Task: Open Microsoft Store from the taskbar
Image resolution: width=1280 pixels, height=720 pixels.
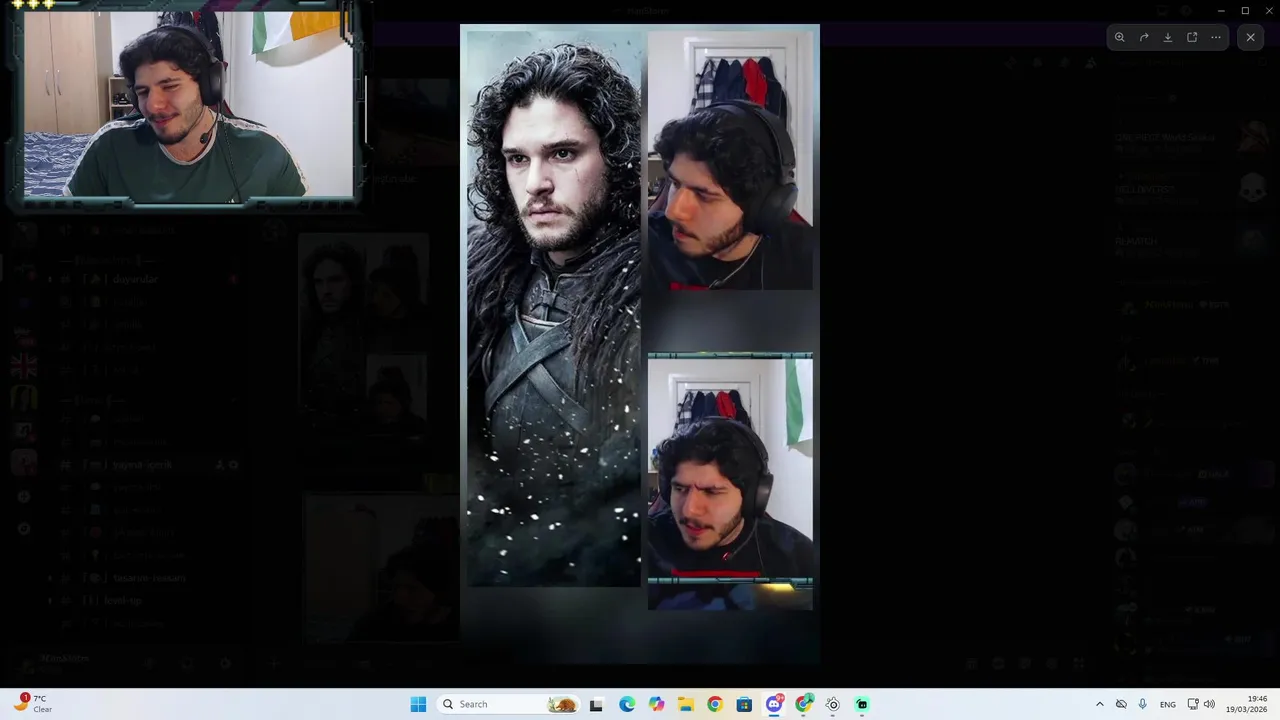Action: pyautogui.click(x=744, y=704)
